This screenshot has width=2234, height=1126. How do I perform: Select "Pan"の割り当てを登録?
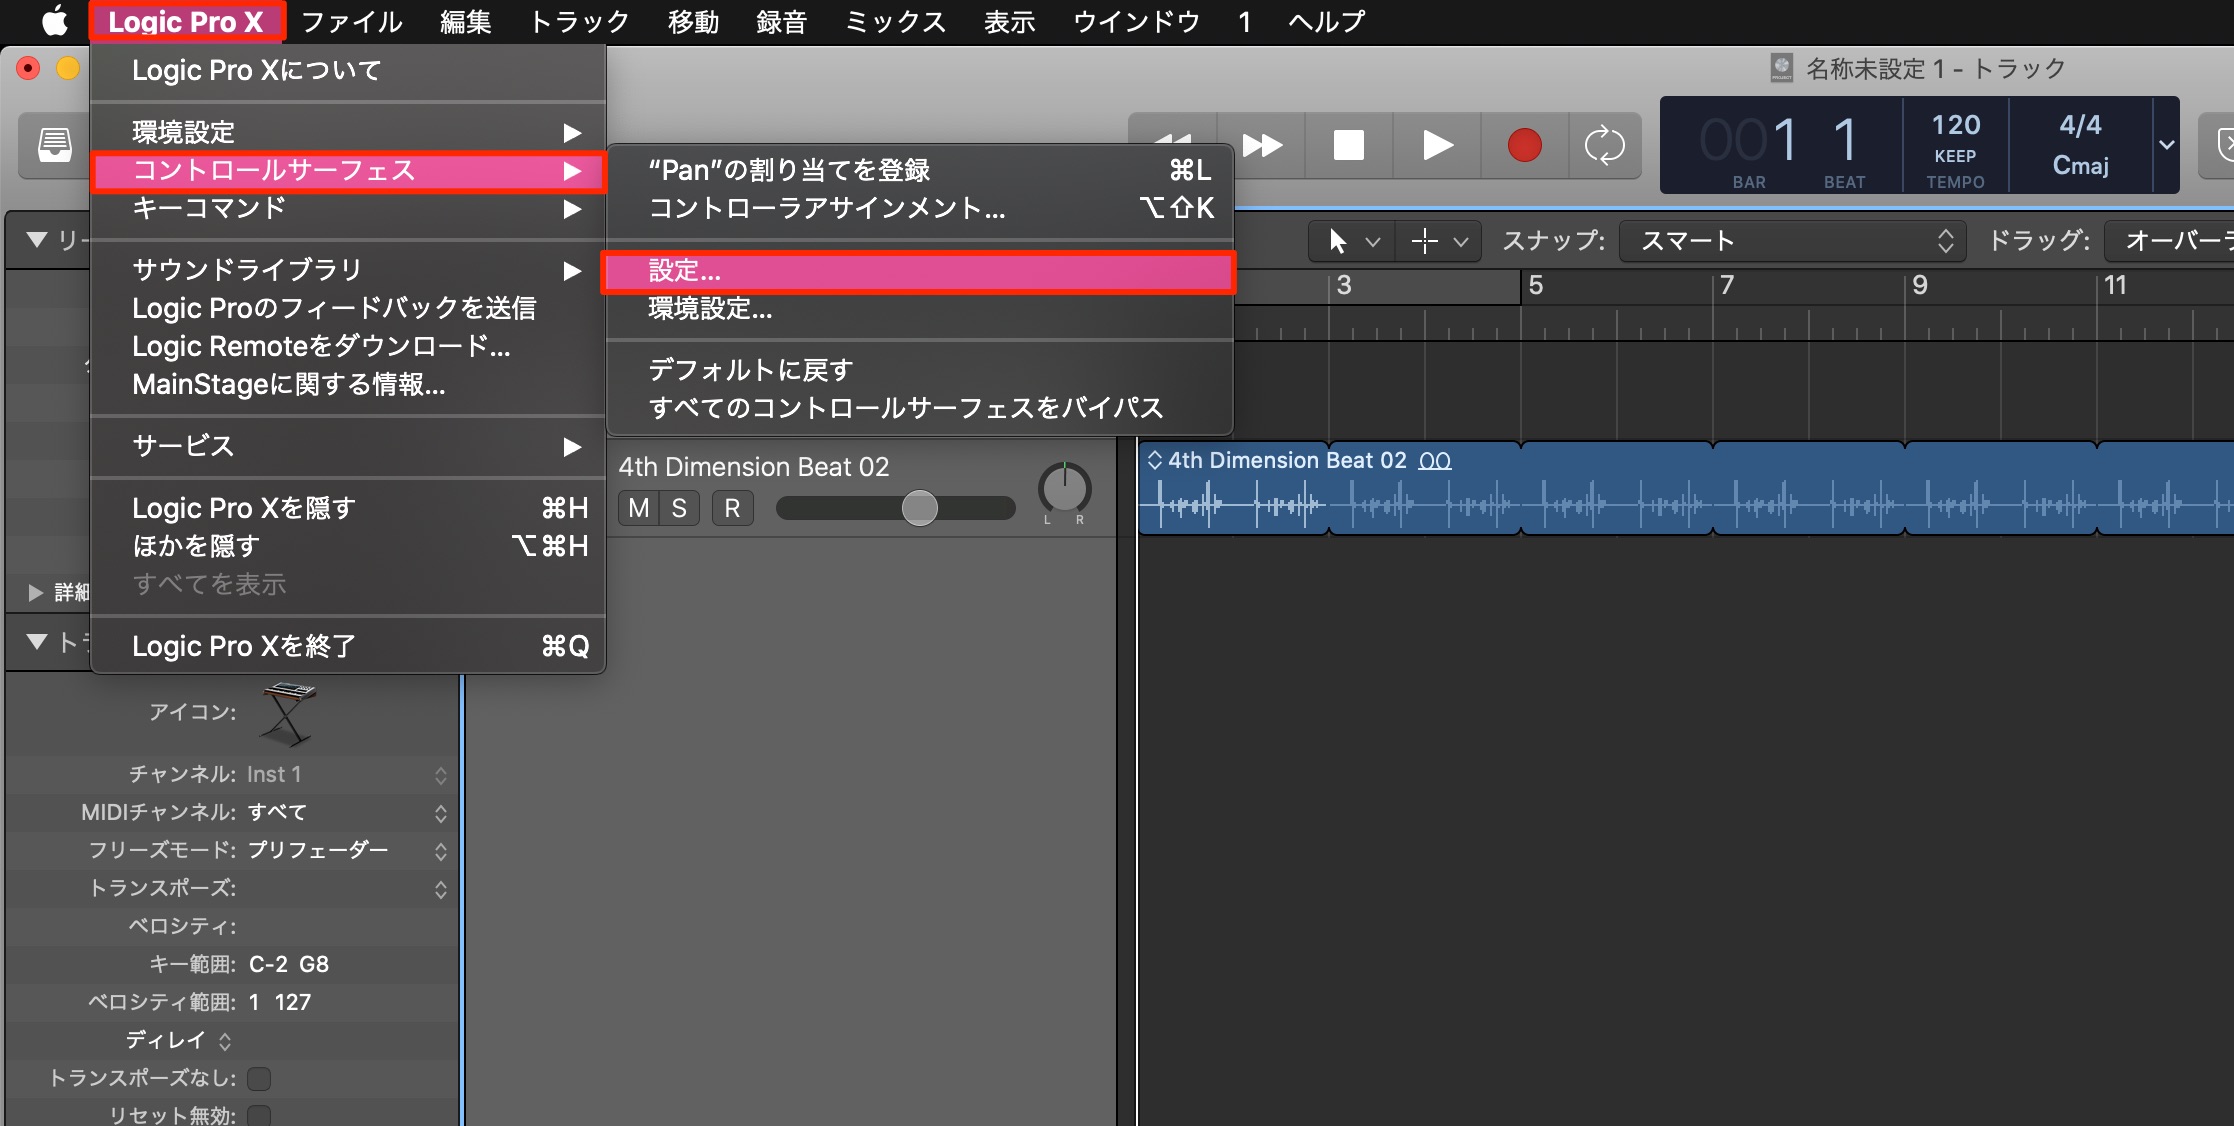(x=920, y=170)
